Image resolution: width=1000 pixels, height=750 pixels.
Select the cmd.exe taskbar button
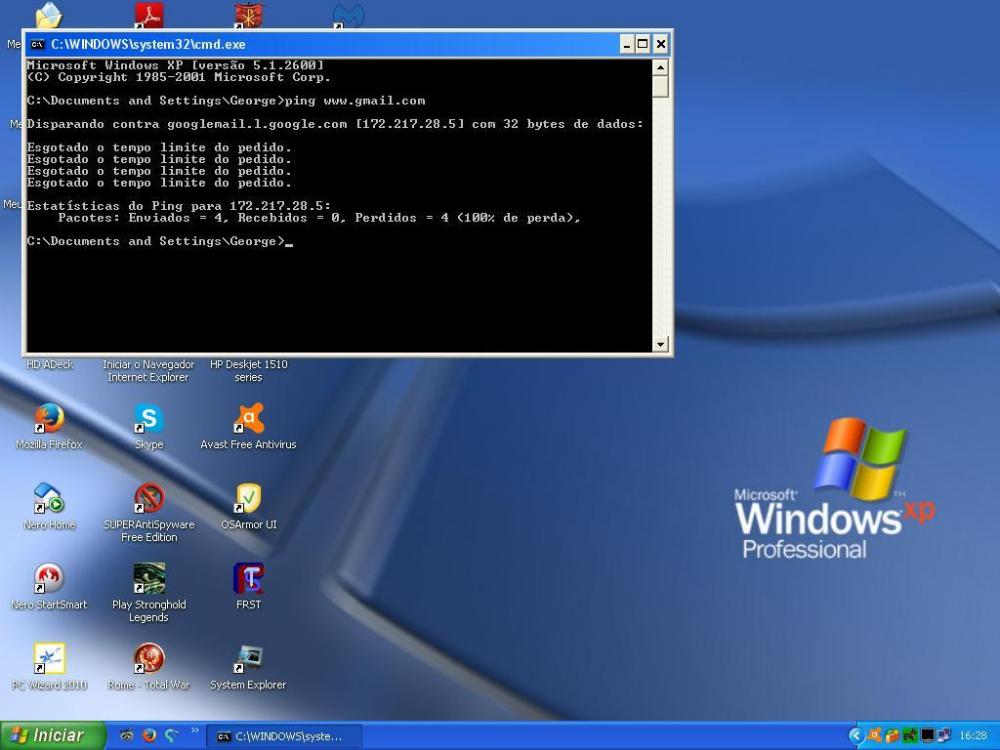284,736
